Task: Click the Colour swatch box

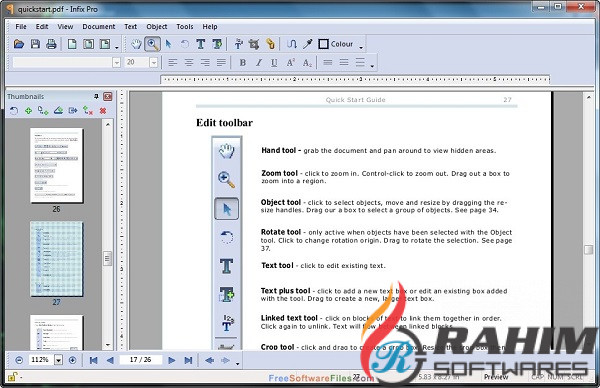Action: tap(323, 44)
